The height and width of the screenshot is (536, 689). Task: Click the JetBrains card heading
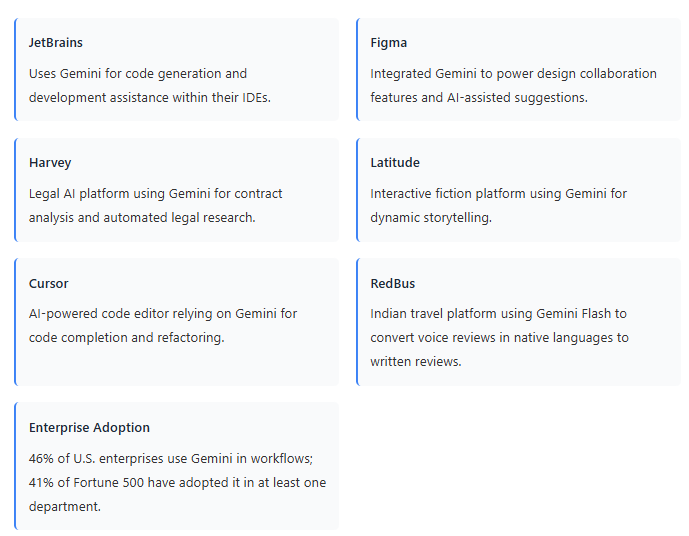[x=56, y=43]
